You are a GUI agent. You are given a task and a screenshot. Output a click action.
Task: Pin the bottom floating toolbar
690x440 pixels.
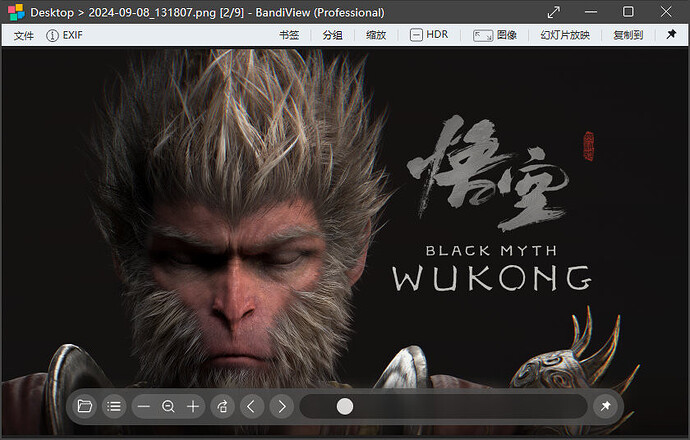point(605,406)
